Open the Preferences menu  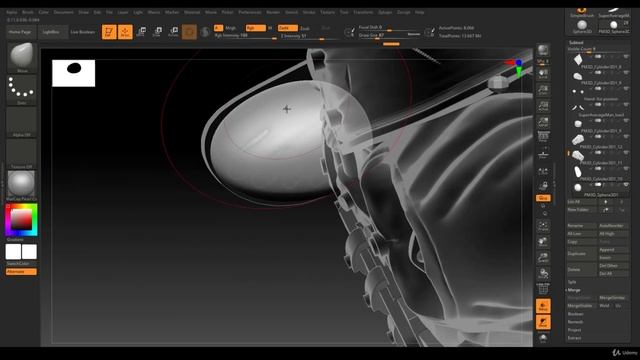click(250, 12)
